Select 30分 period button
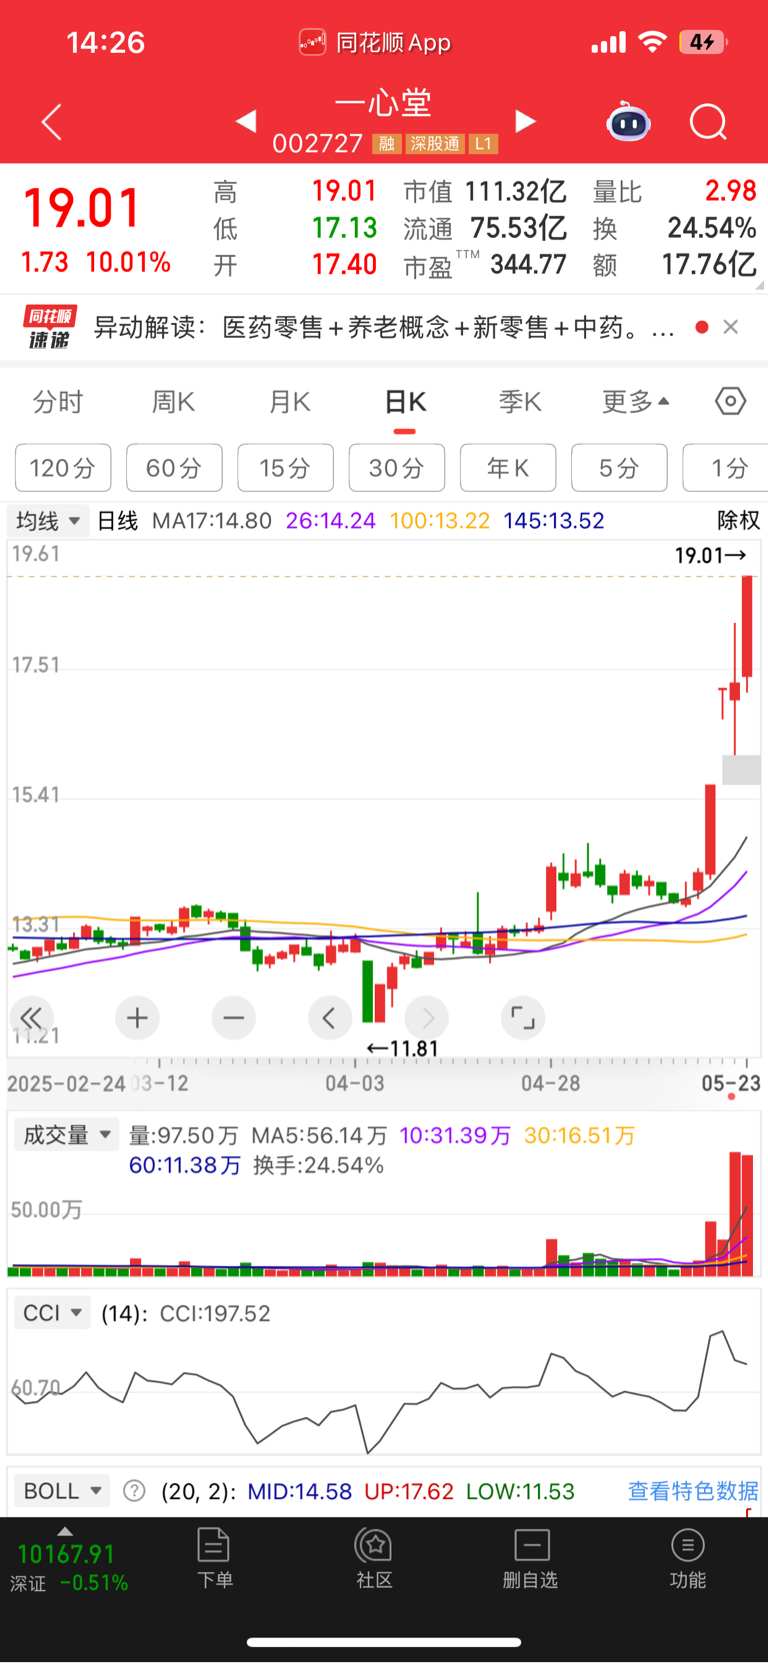 point(397,468)
